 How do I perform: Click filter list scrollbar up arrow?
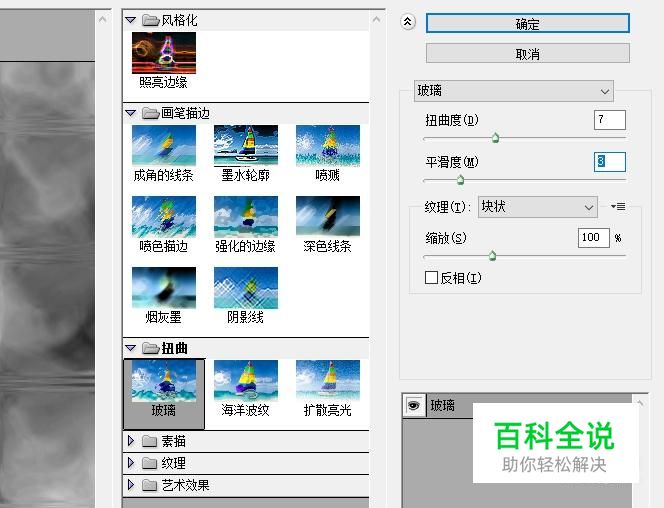click(376, 19)
